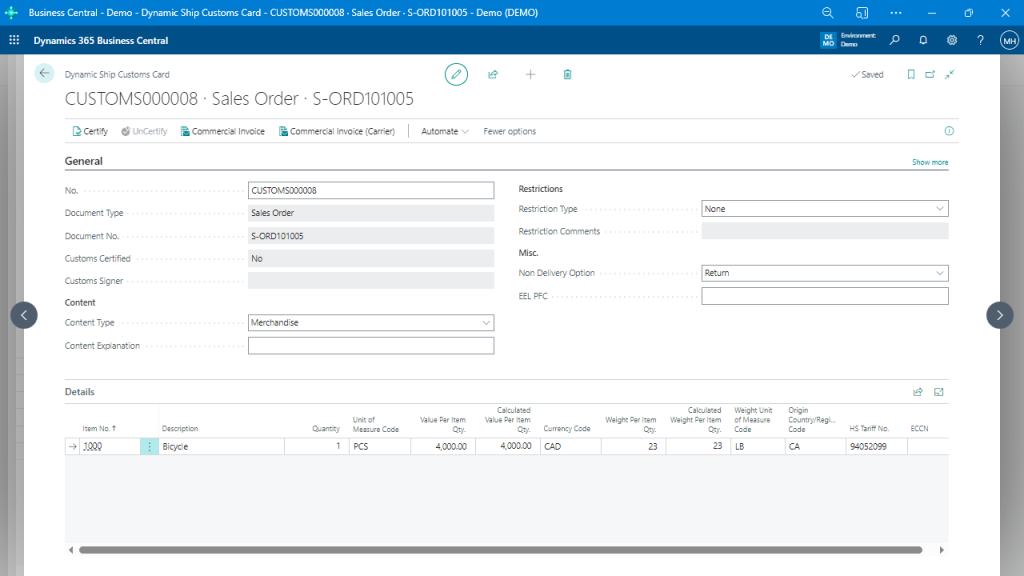Open the Details list in a new window
The image size is (1024, 576).
[x=938, y=391]
